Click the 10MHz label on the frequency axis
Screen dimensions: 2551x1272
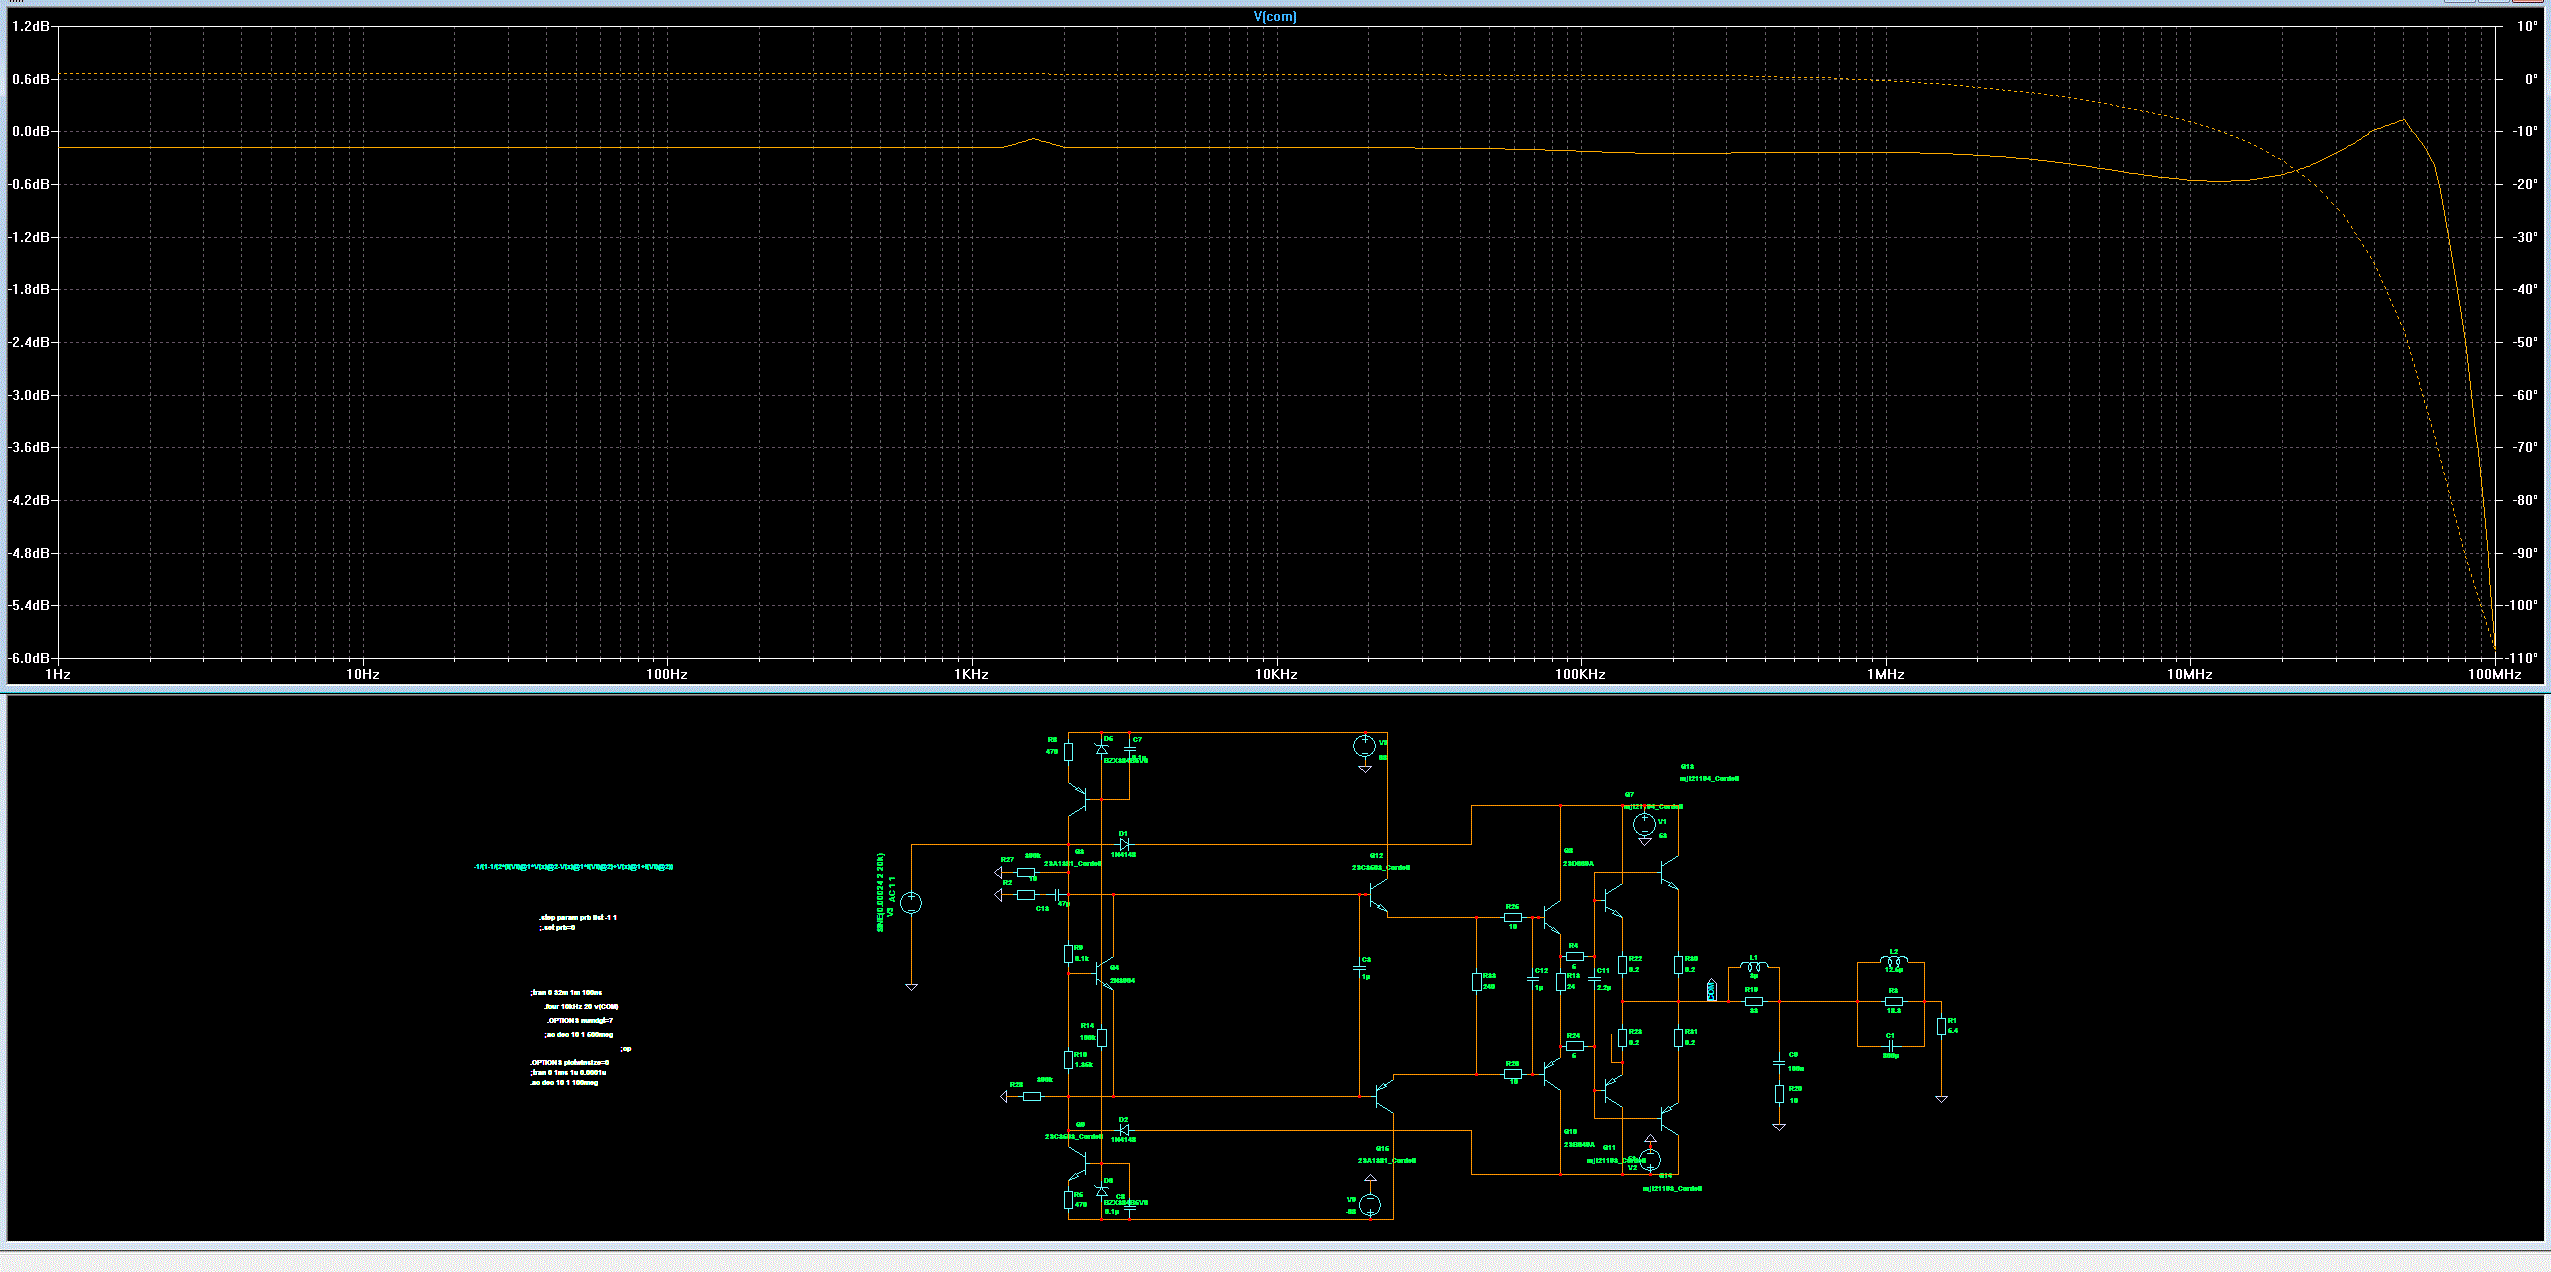[x=2189, y=674]
